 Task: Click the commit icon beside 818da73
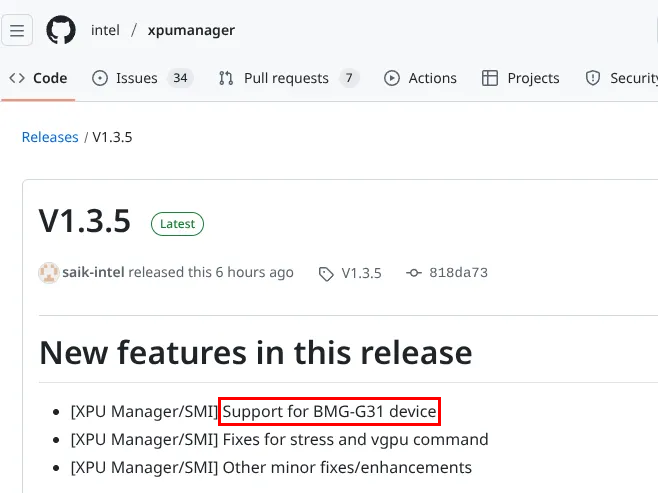pyautogui.click(x=414, y=273)
